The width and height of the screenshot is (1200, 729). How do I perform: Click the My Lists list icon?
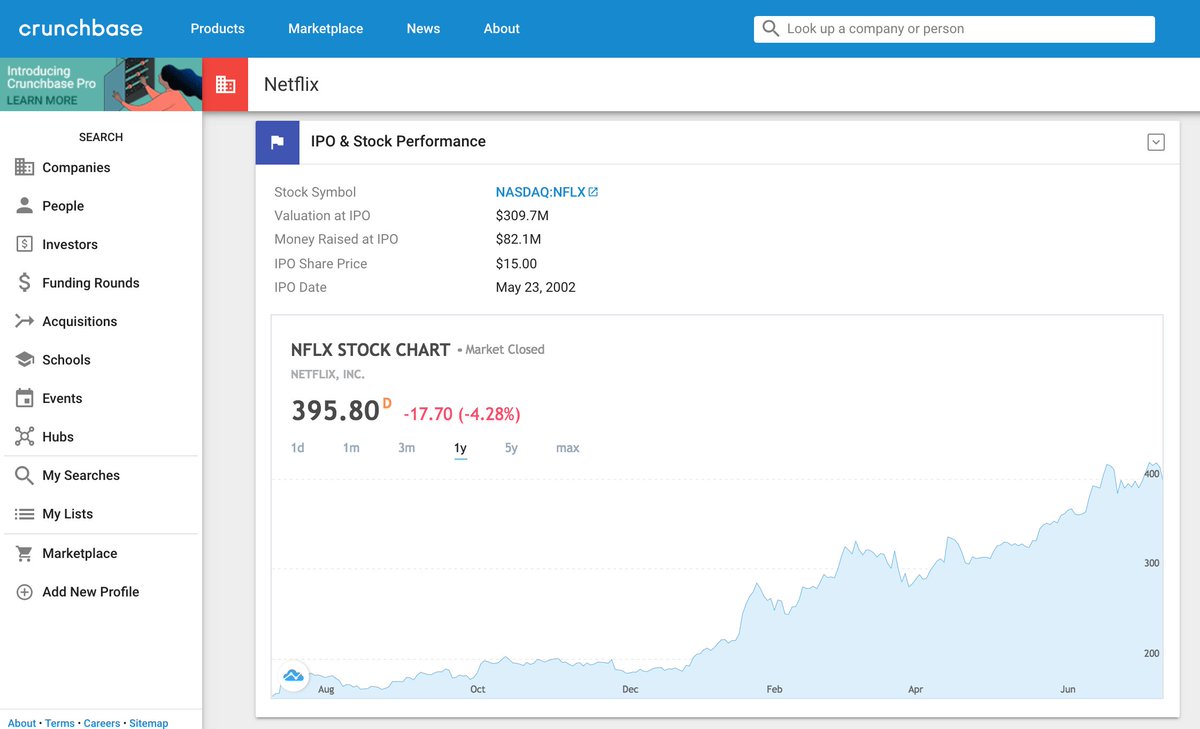click(x=25, y=514)
